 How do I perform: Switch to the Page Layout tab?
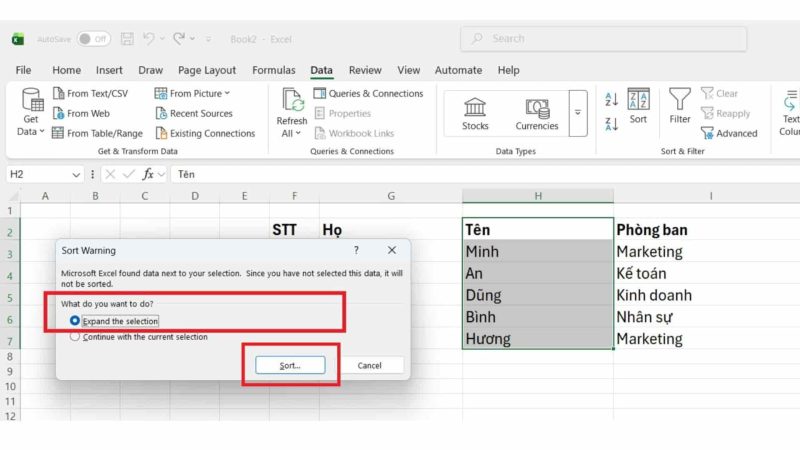(207, 70)
